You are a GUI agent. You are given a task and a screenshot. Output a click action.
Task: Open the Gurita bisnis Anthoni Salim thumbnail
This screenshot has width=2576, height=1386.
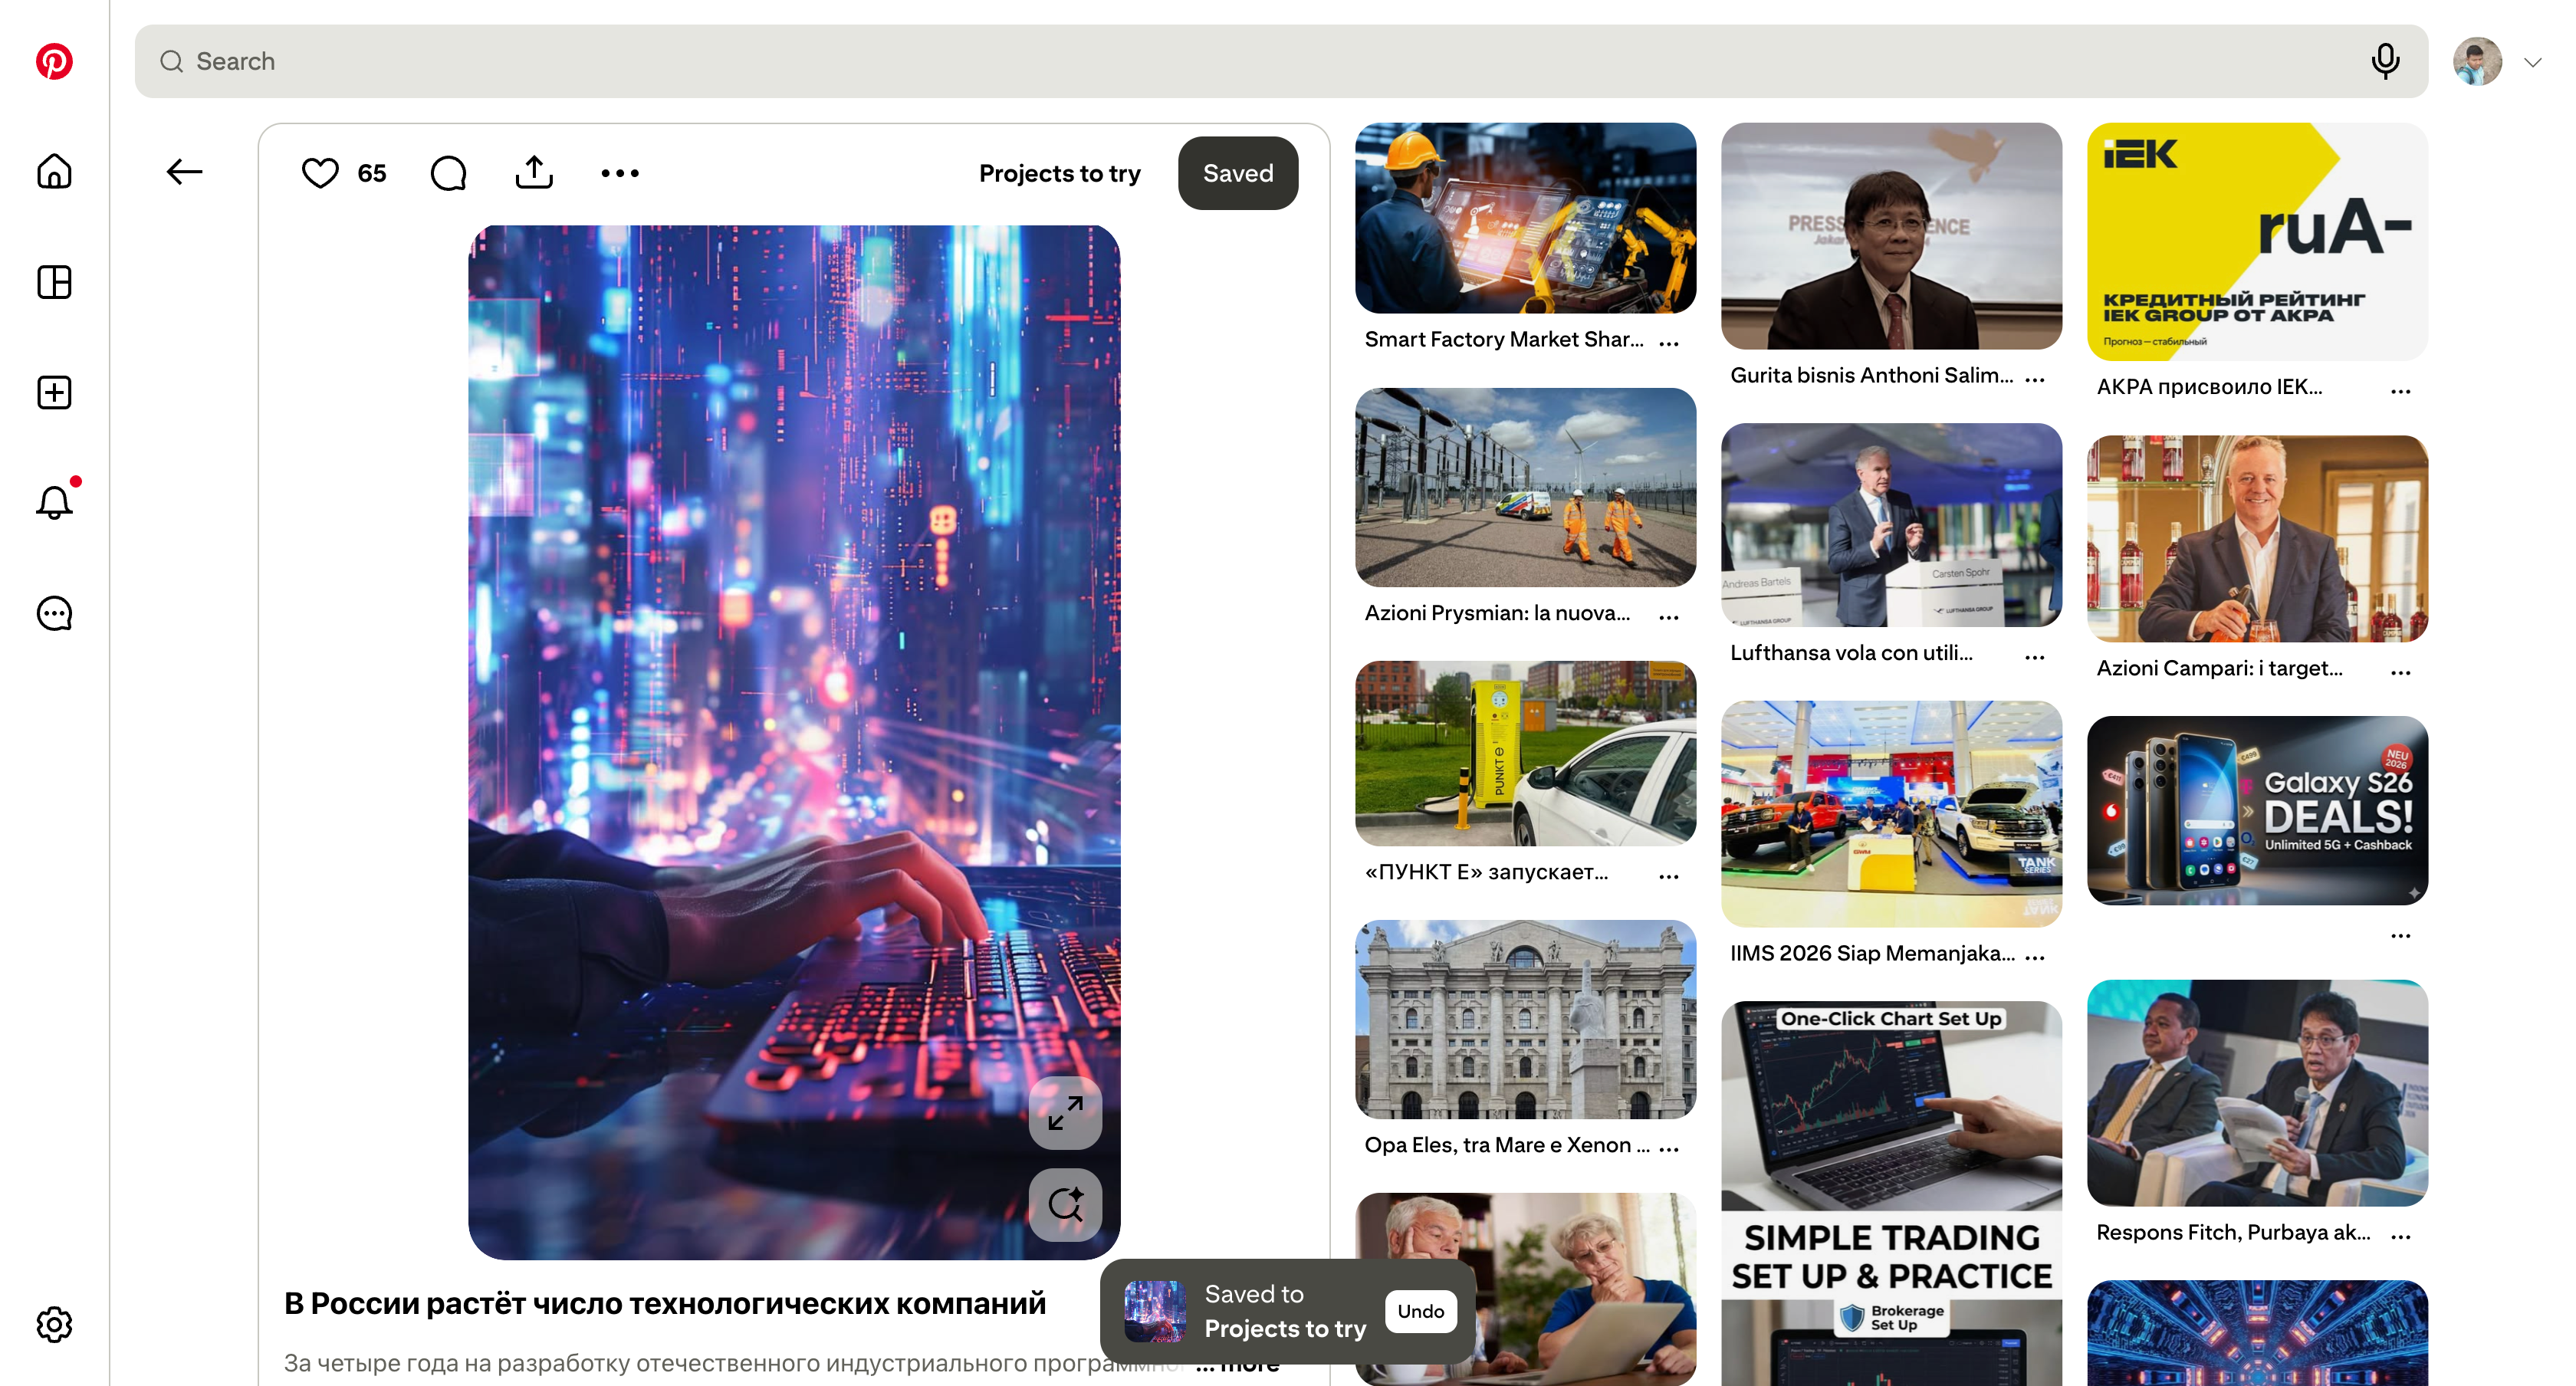click(x=1891, y=236)
